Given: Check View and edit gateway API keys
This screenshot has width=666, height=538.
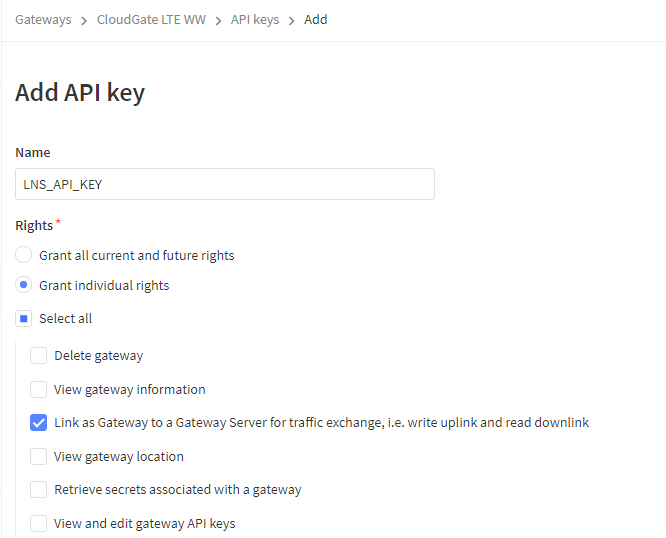Looking at the screenshot, I should pyautogui.click(x=38, y=524).
